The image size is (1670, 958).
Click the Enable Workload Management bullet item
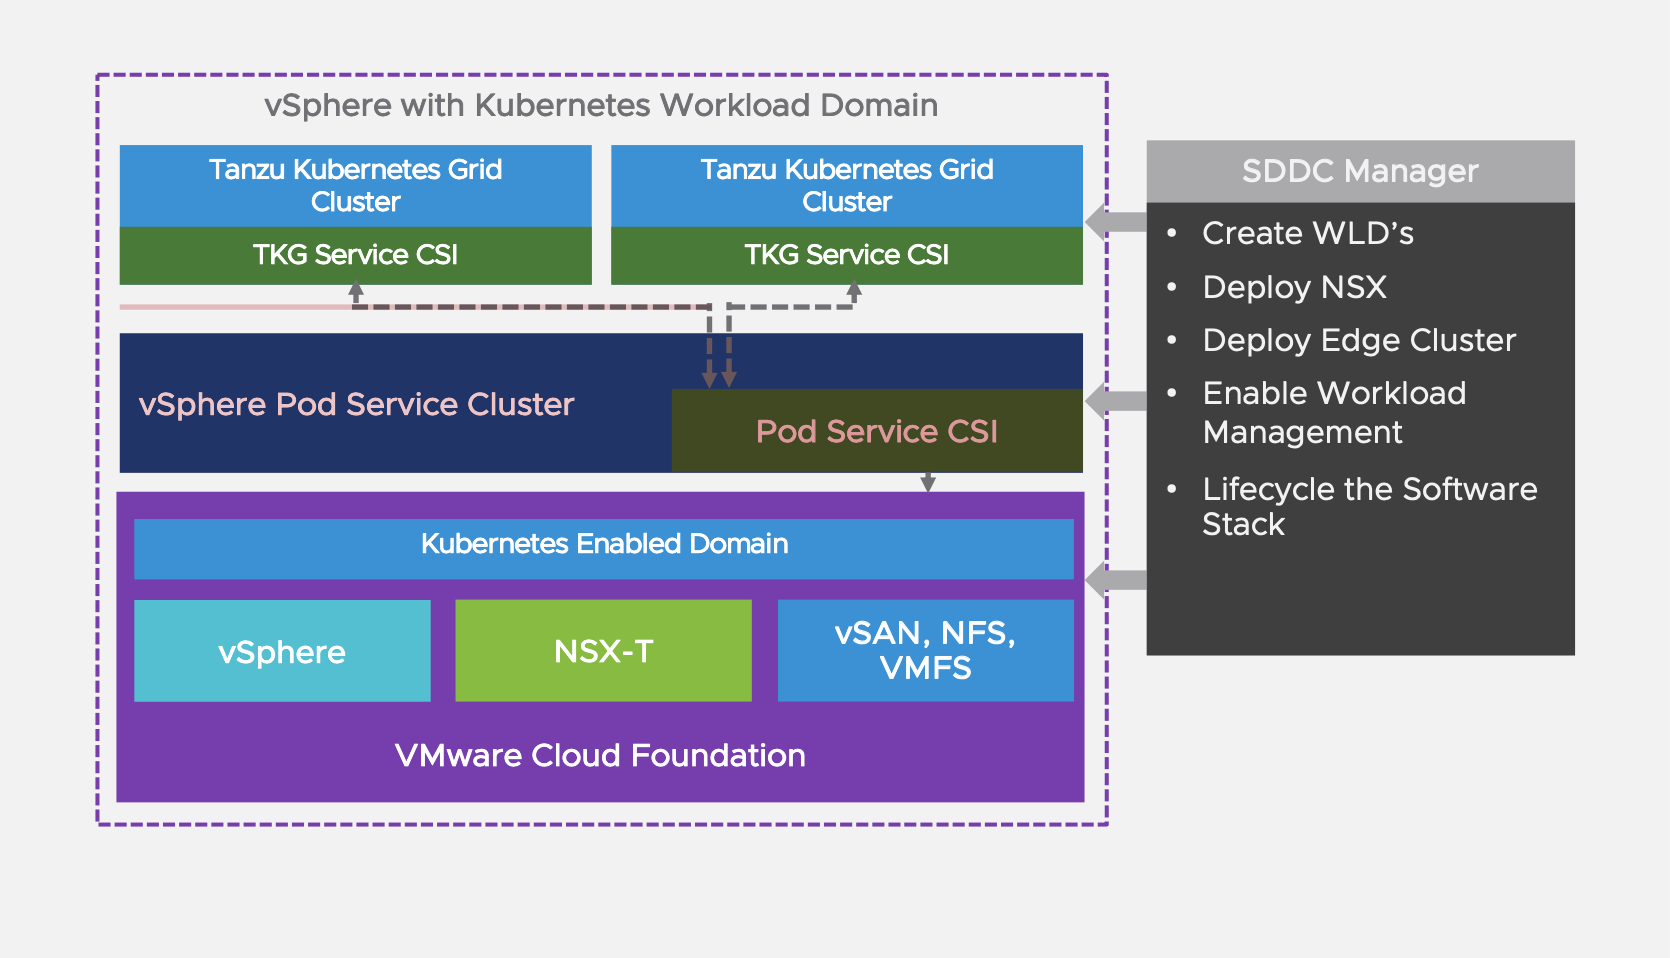tap(1333, 412)
